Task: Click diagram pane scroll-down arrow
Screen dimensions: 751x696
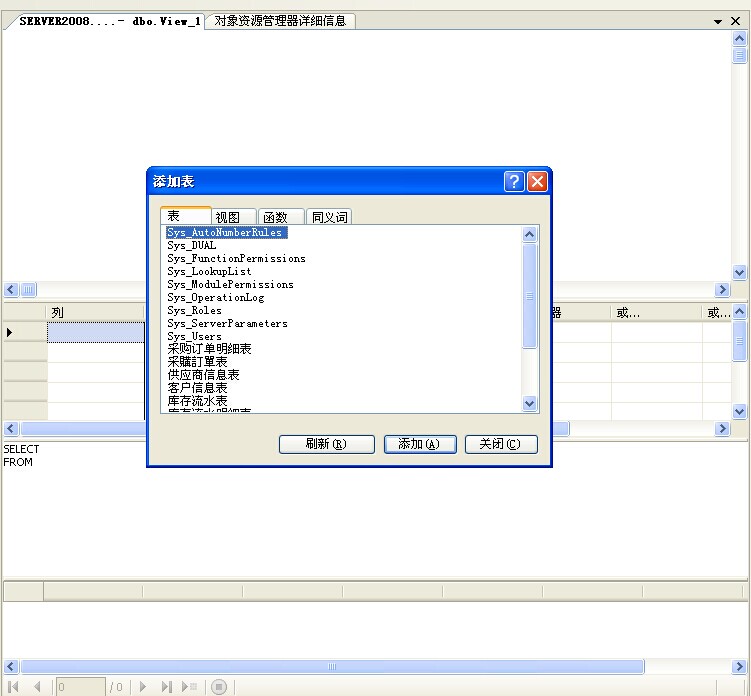Action: click(740, 273)
